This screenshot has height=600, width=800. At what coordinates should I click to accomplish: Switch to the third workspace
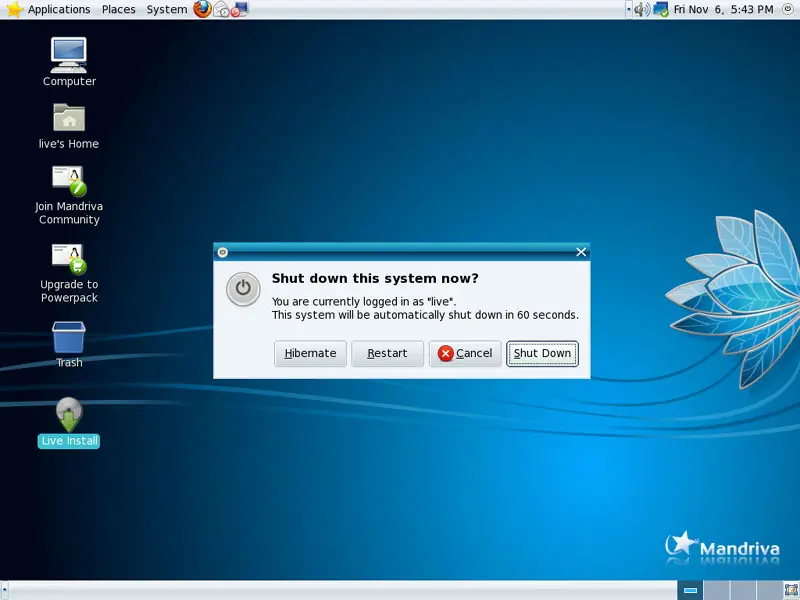point(742,590)
